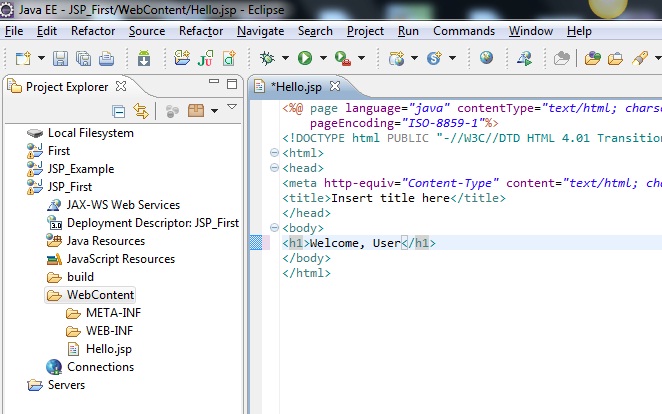Open the File menu

tap(14, 31)
